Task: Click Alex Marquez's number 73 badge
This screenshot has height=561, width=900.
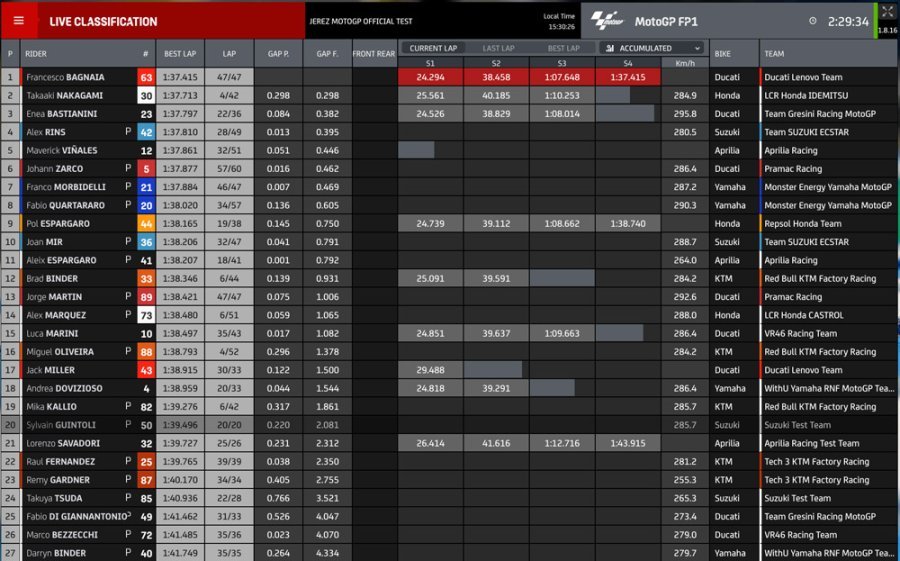Action: click(x=146, y=315)
